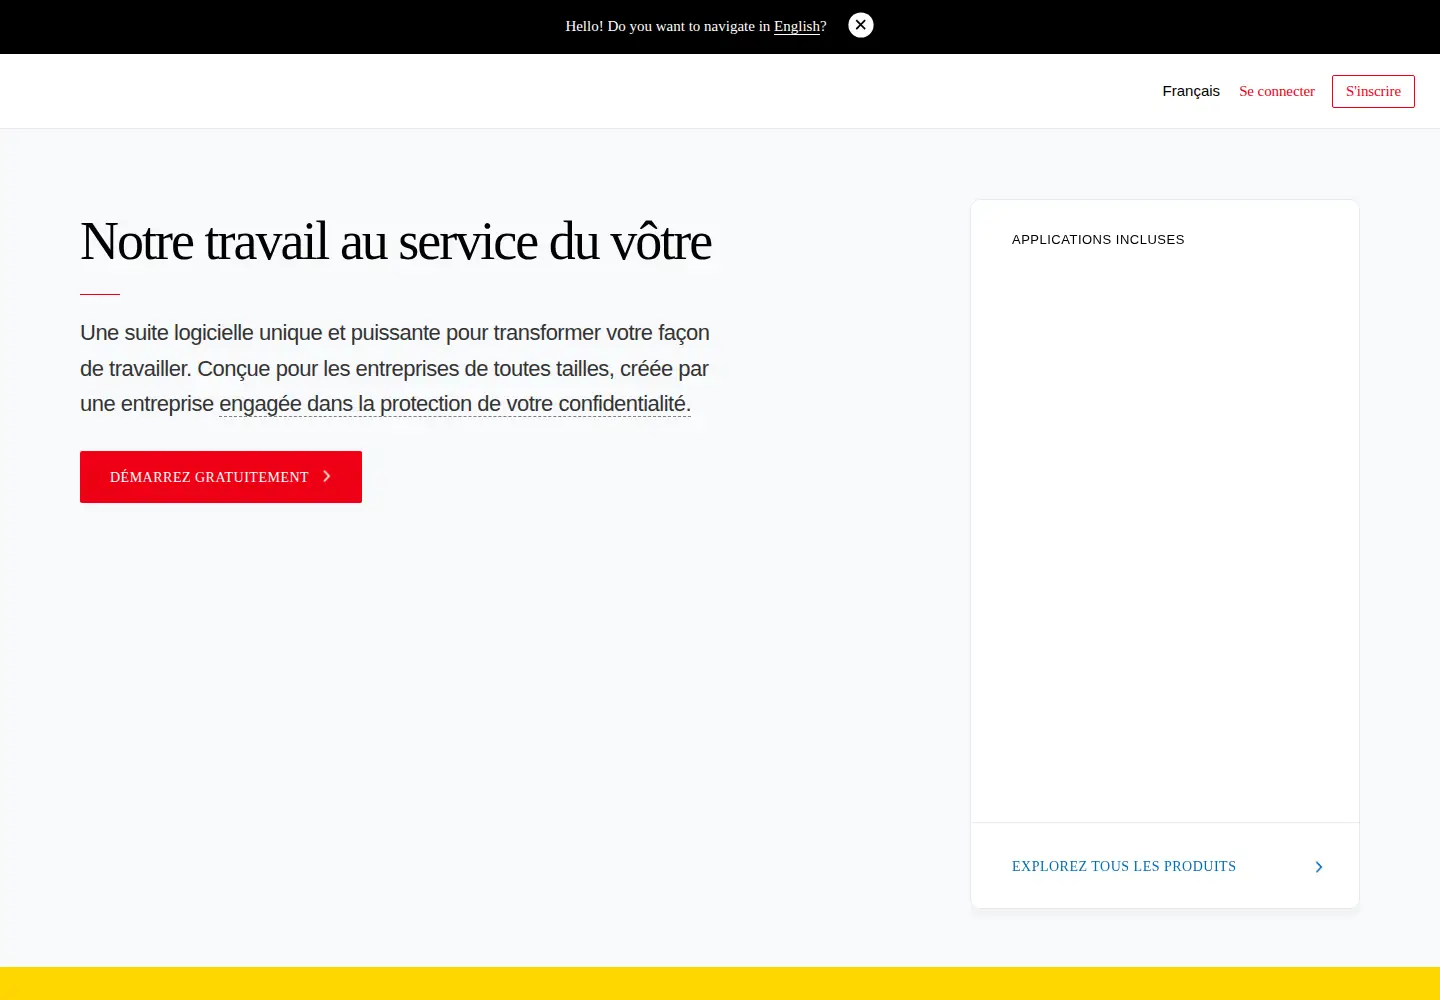This screenshot has width=1440, height=1000.
Task: Click the Applications incluses heading
Action: [x=1098, y=240]
